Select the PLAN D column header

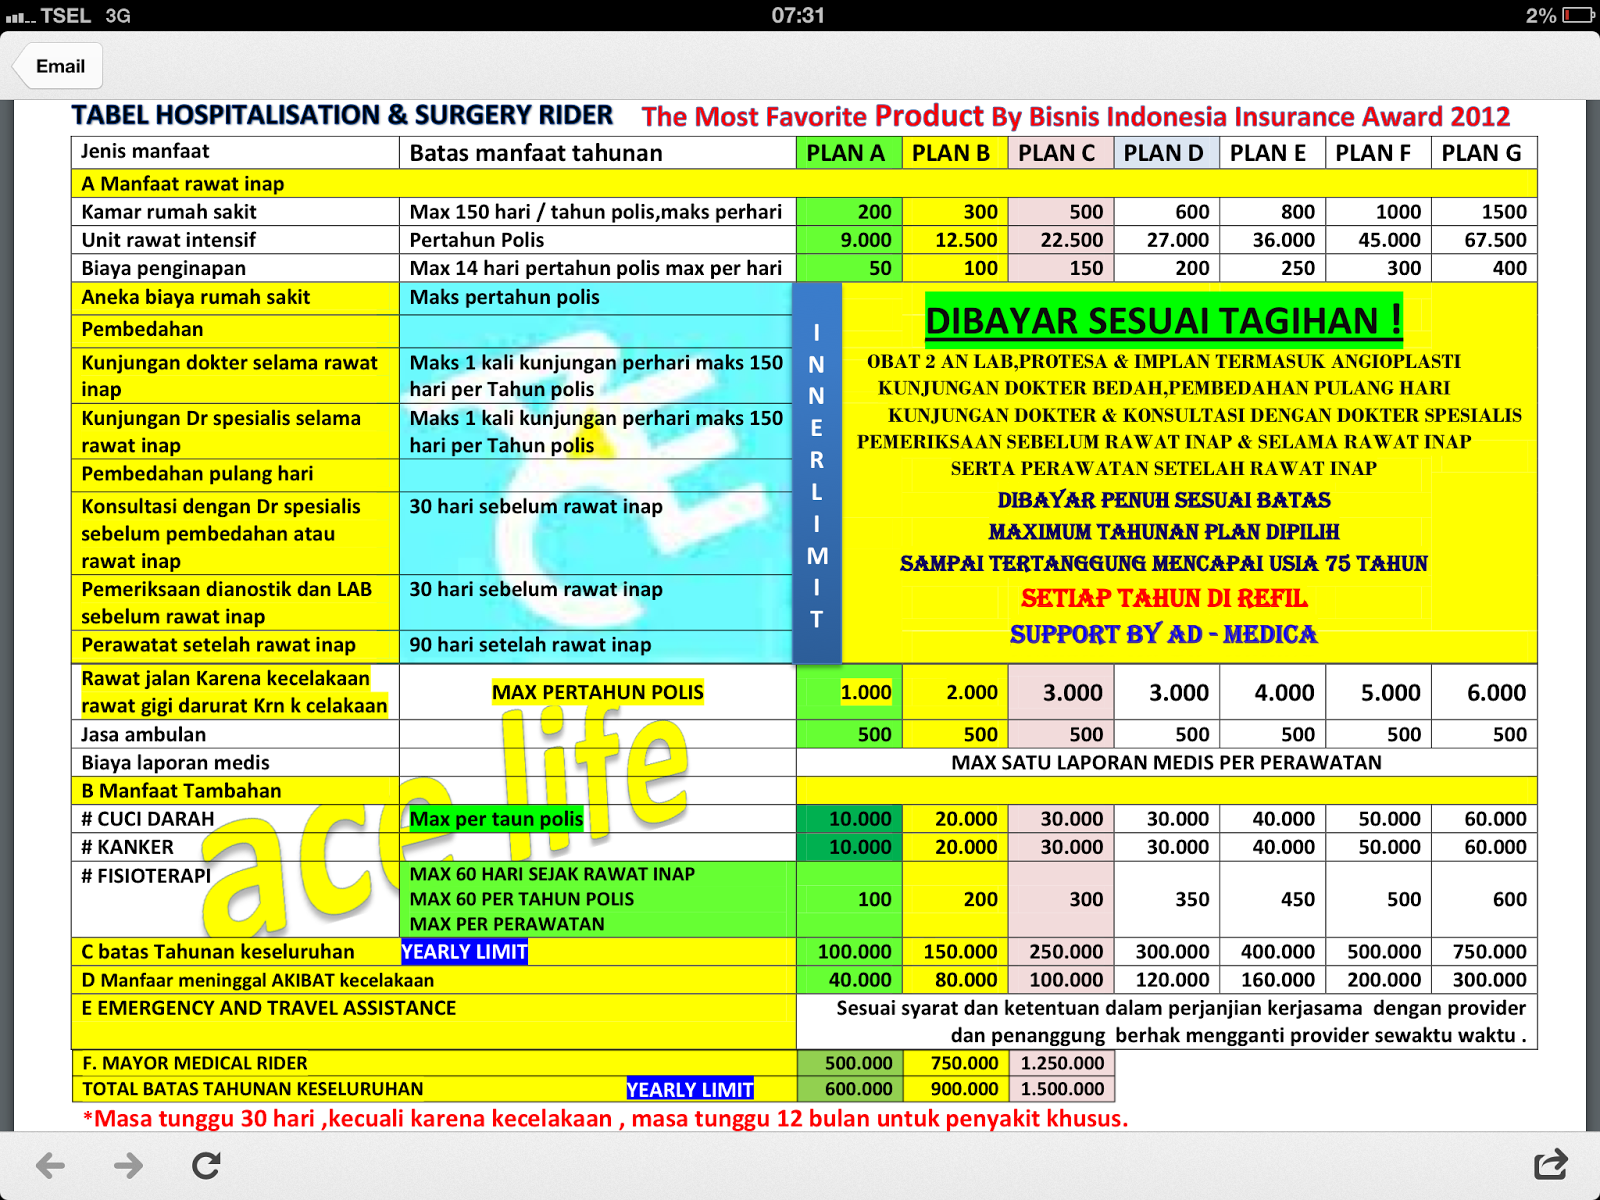point(1167,153)
